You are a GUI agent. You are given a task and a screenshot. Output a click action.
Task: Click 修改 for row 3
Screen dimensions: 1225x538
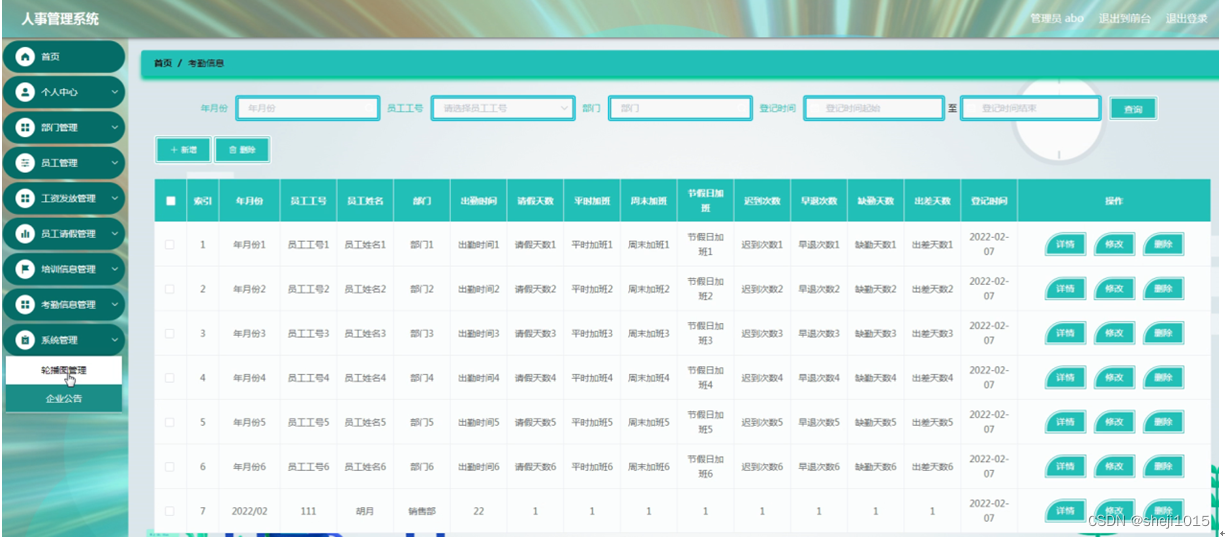pos(1115,333)
